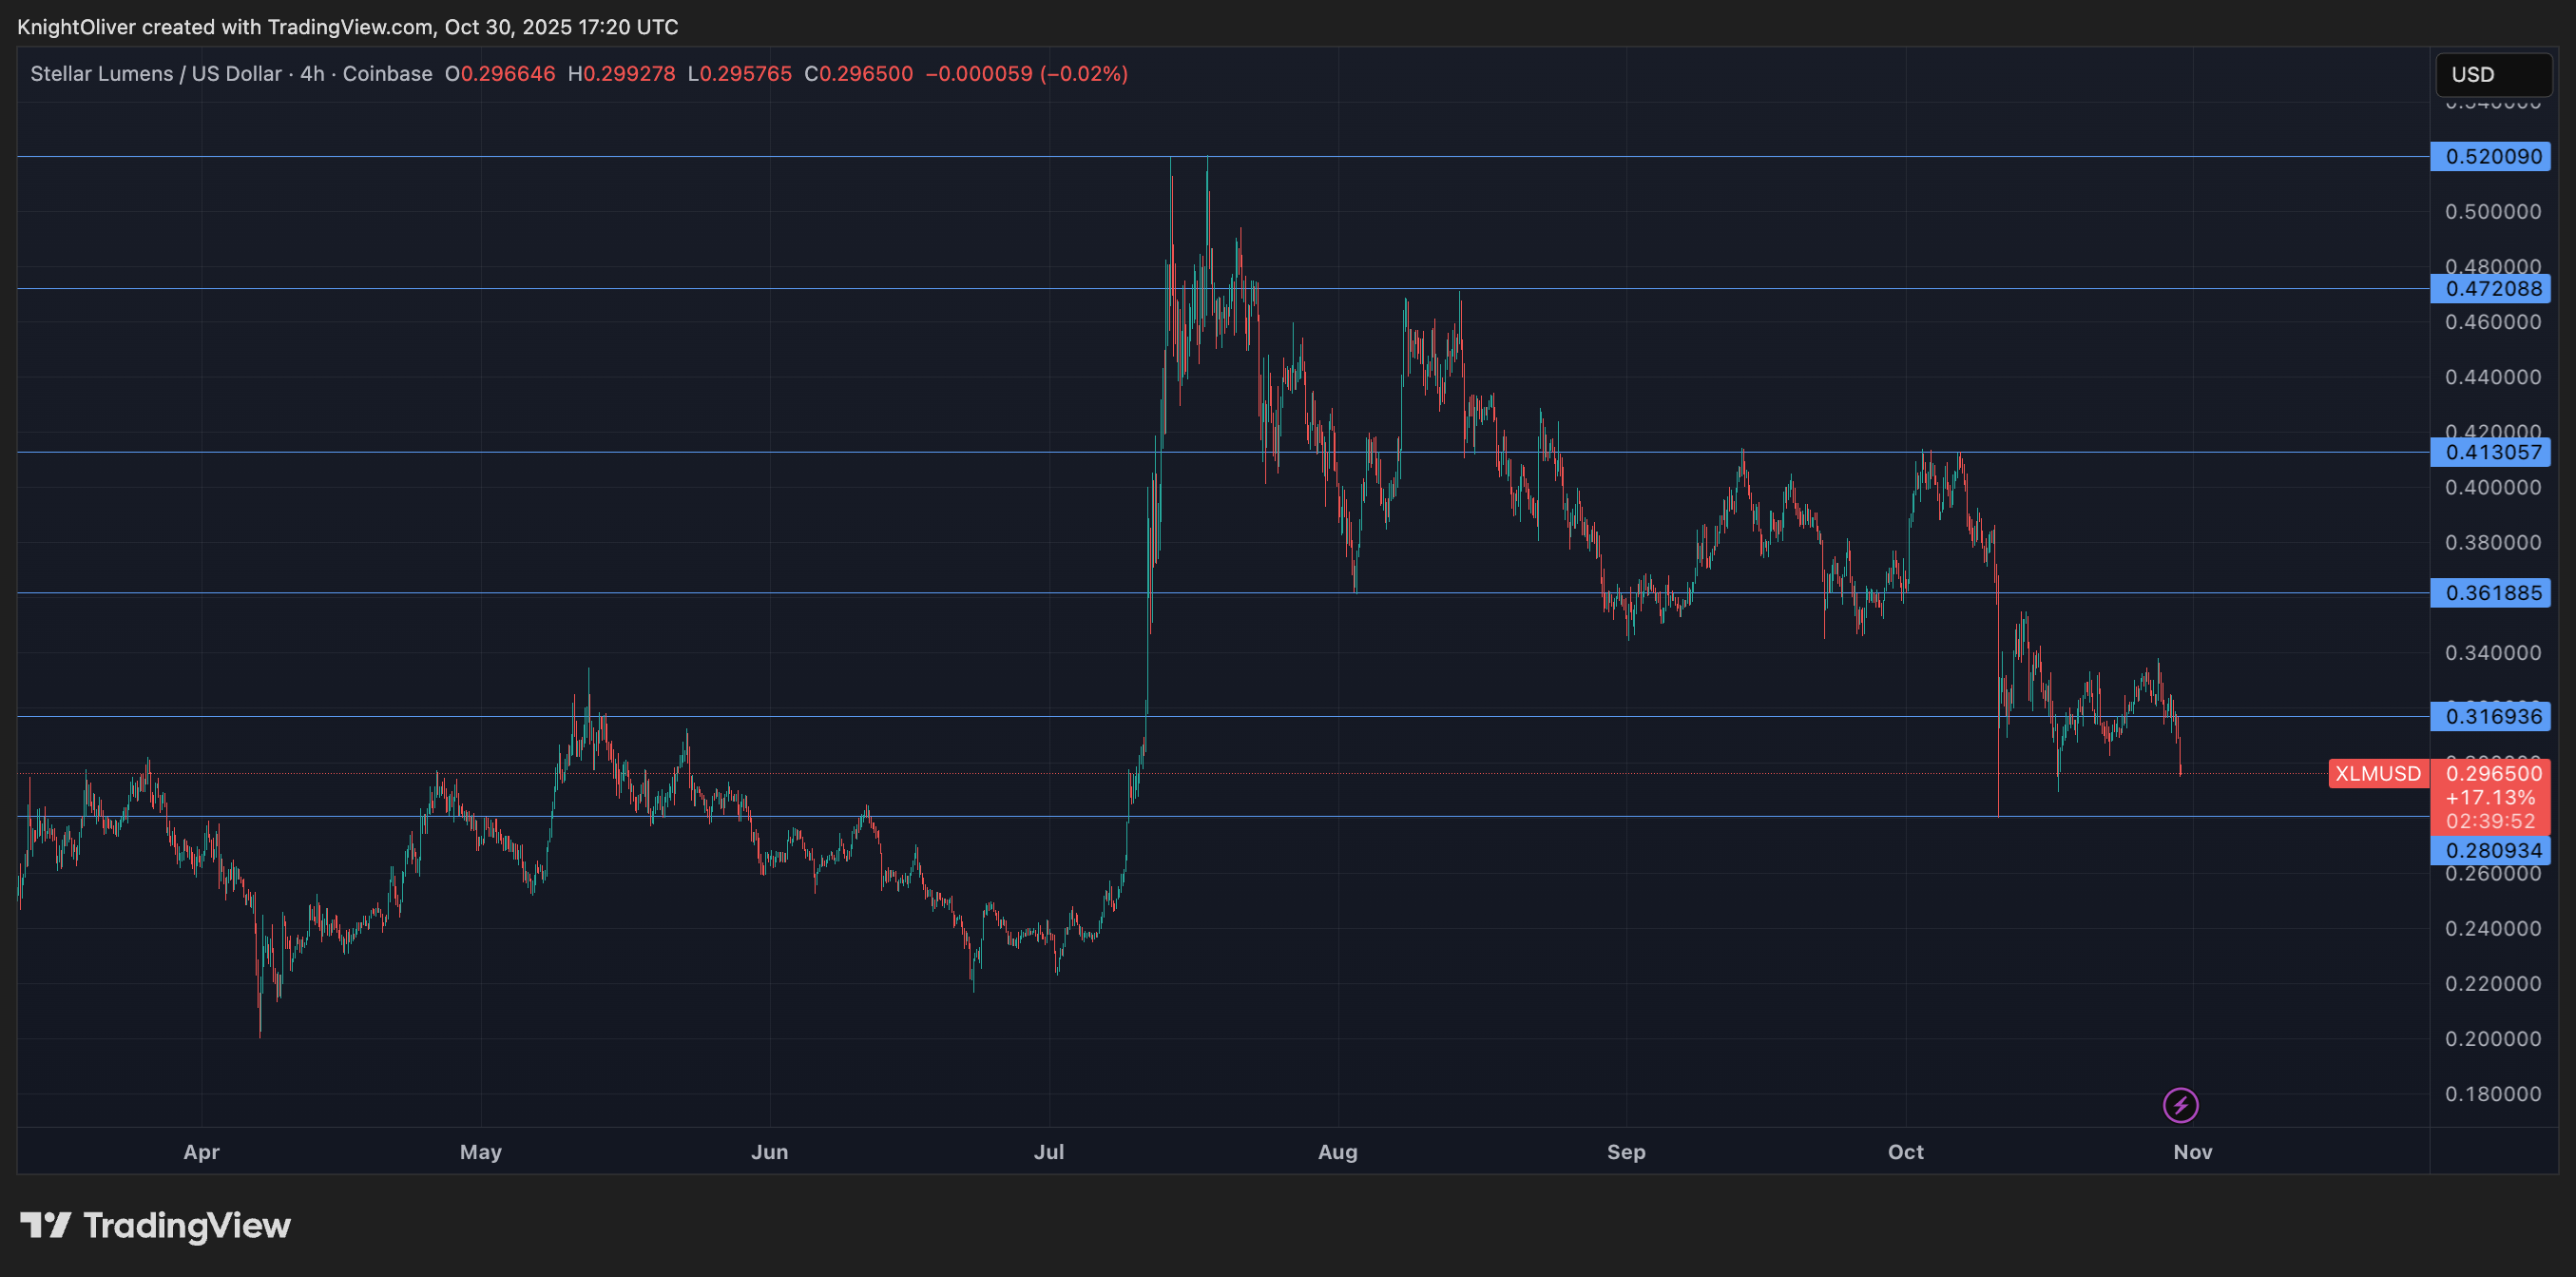
Task: Click the Stellar Lumens / US Dollar title
Action: (x=156, y=74)
